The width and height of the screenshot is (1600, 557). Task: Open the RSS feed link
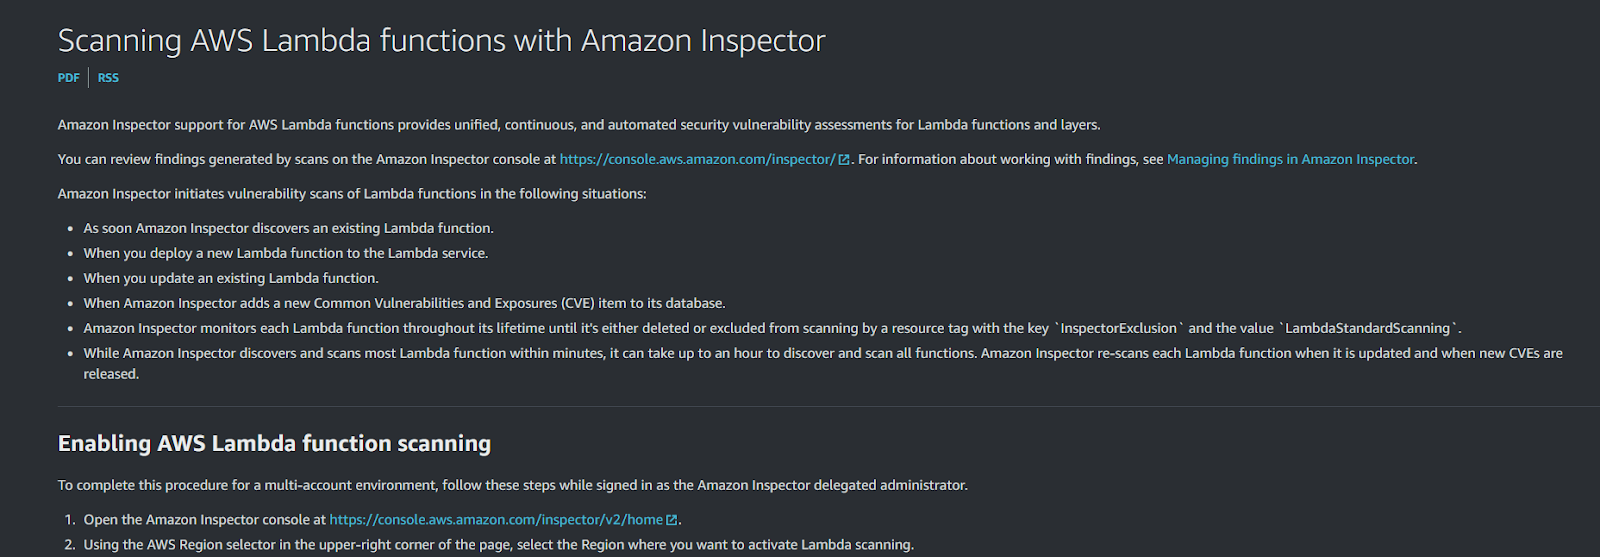click(x=108, y=78)
